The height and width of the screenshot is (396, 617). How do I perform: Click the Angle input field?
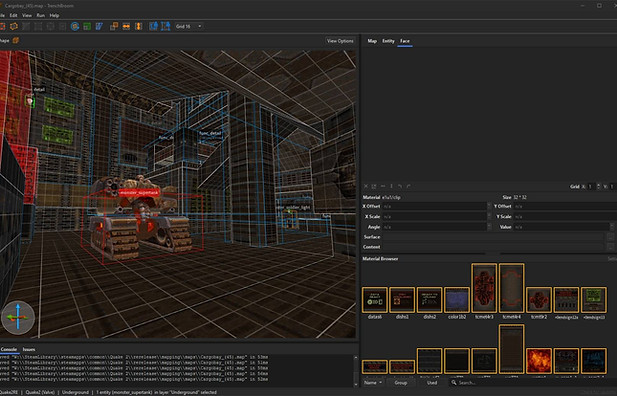click(x=435, y=227)
